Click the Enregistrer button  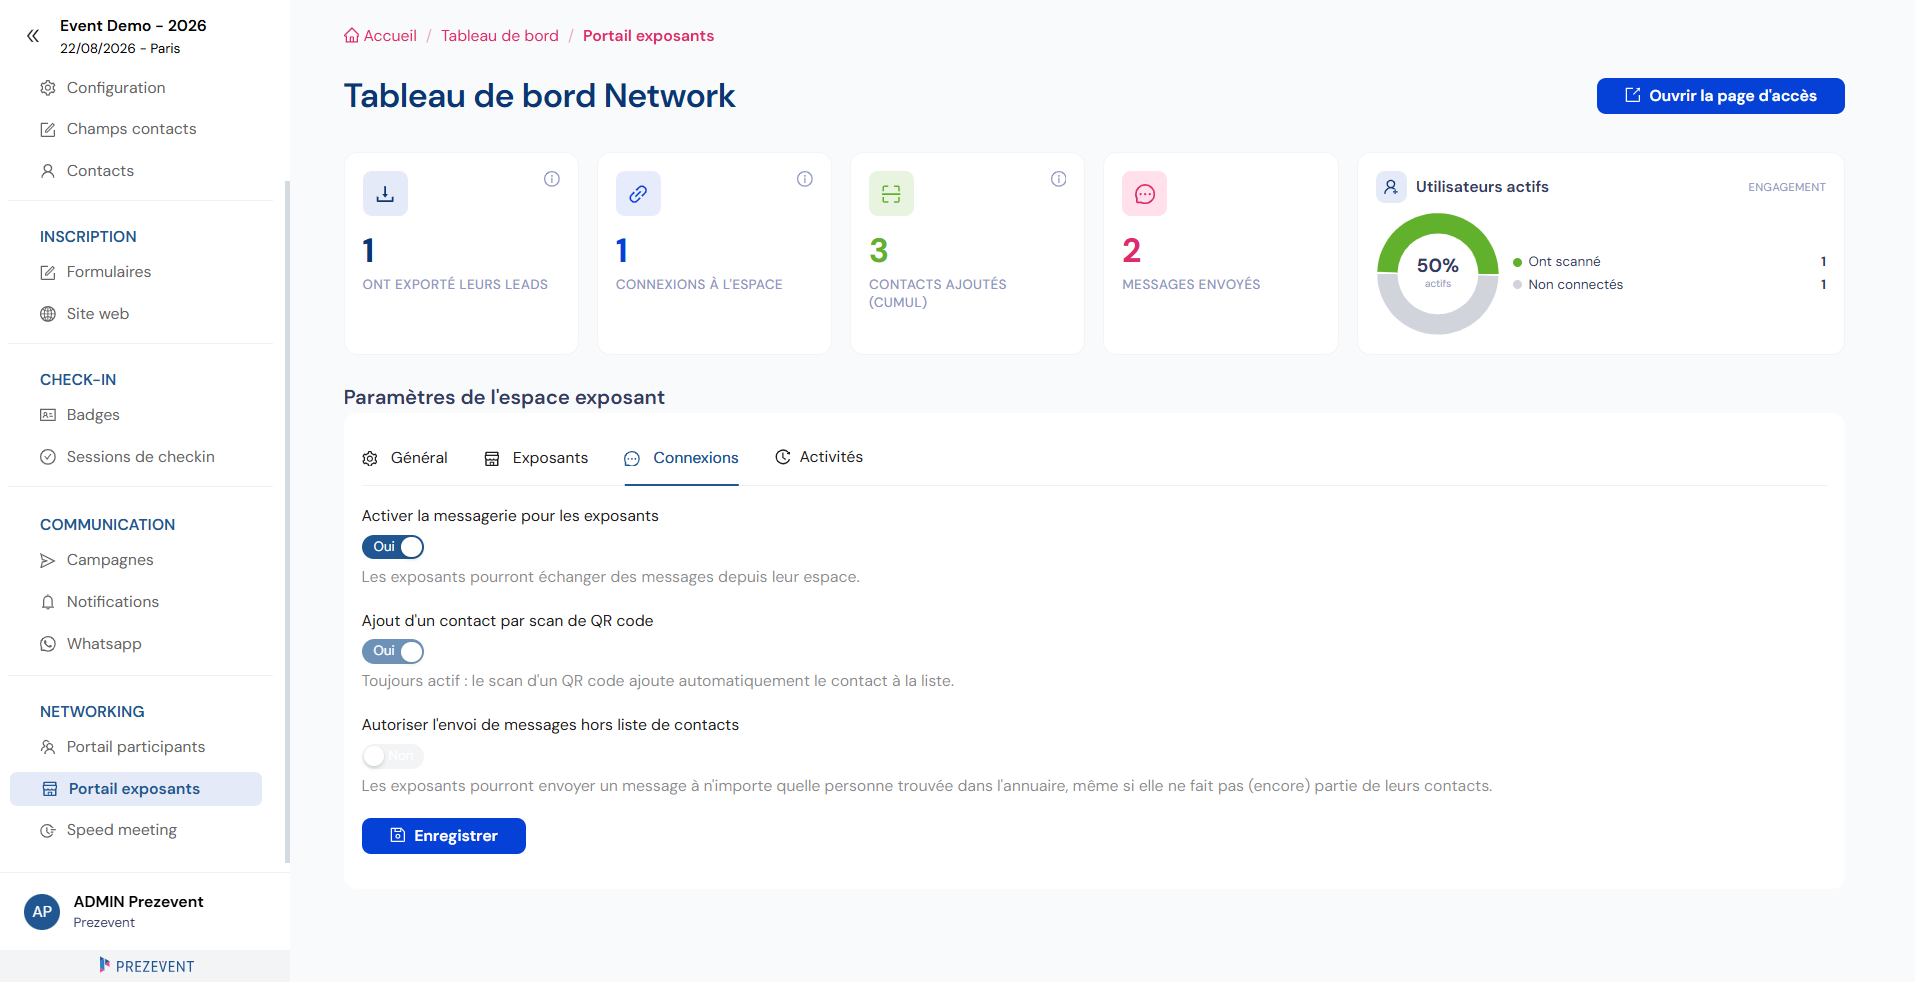pos(444,836)
